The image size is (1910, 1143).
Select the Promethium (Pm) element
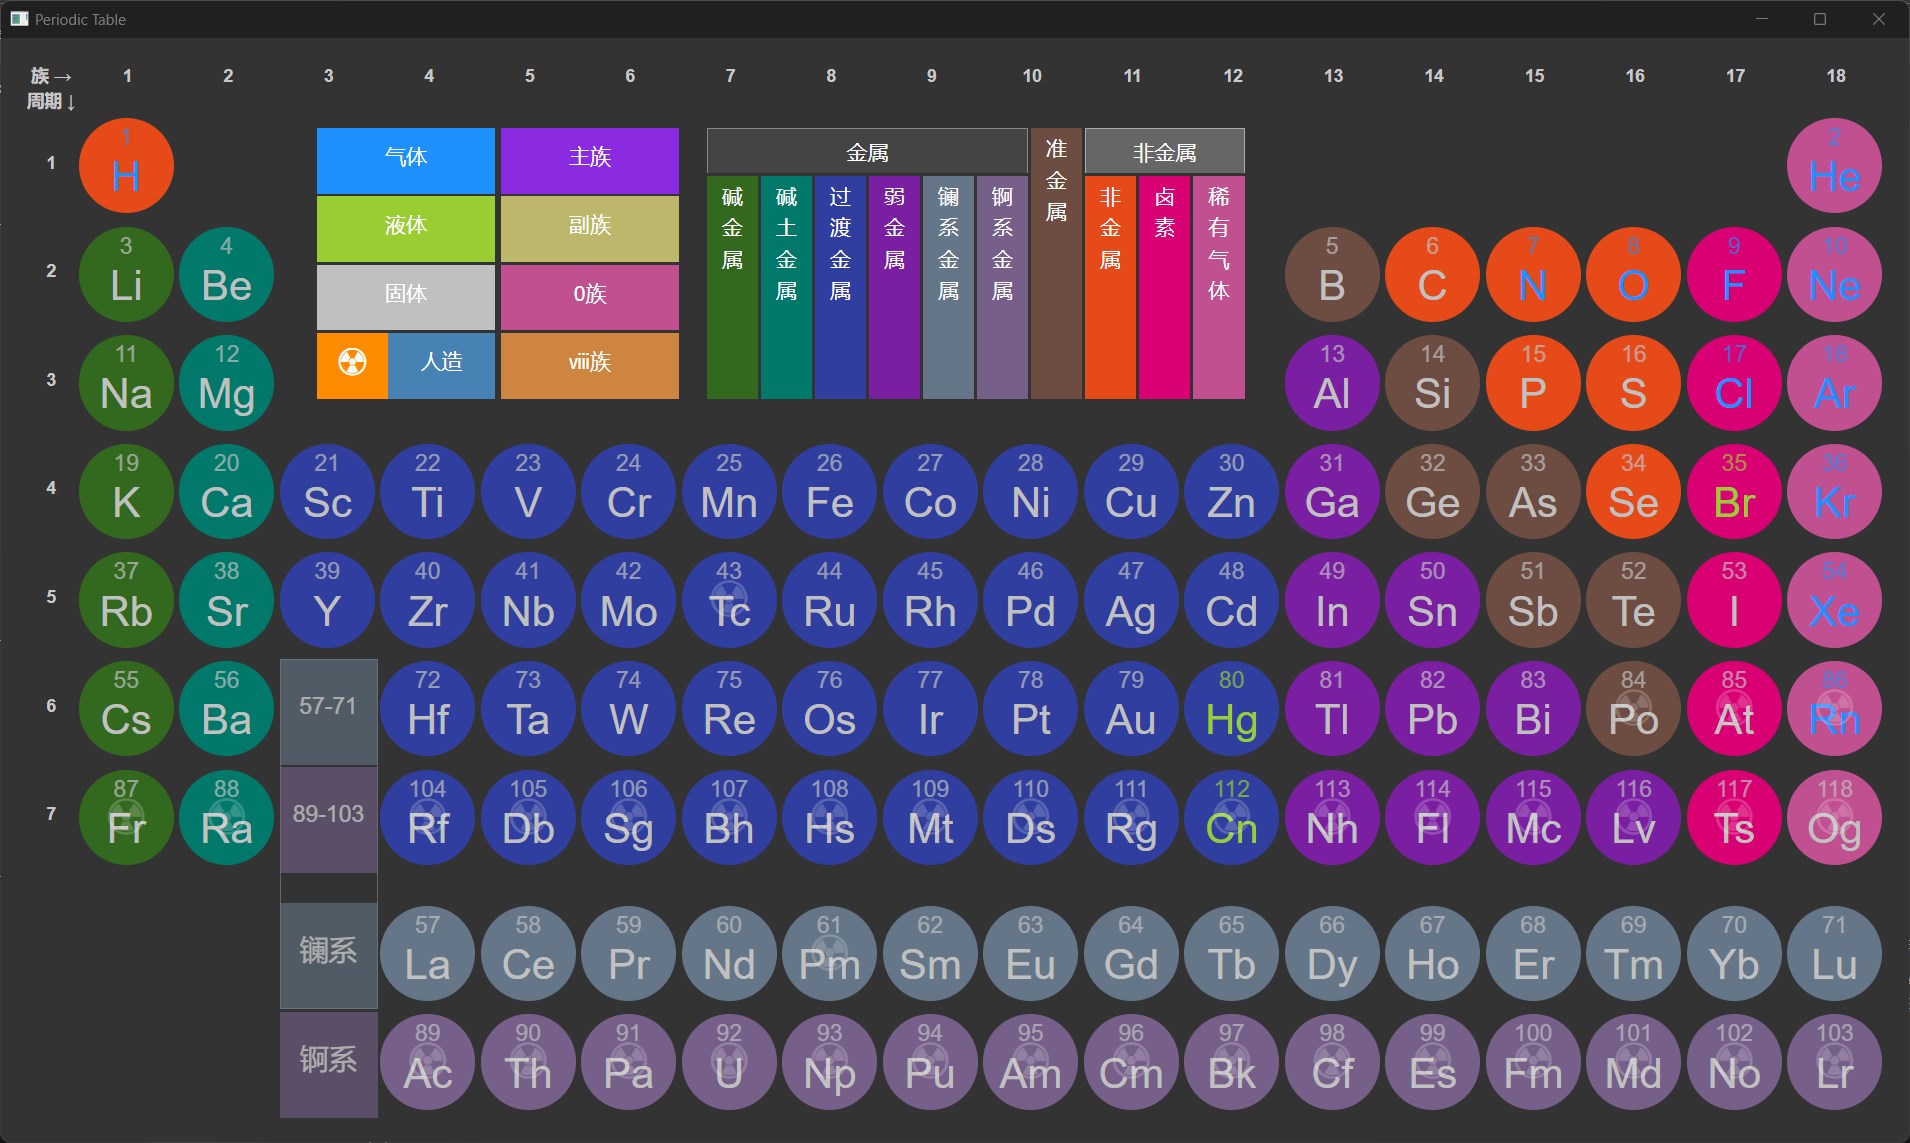829,954
